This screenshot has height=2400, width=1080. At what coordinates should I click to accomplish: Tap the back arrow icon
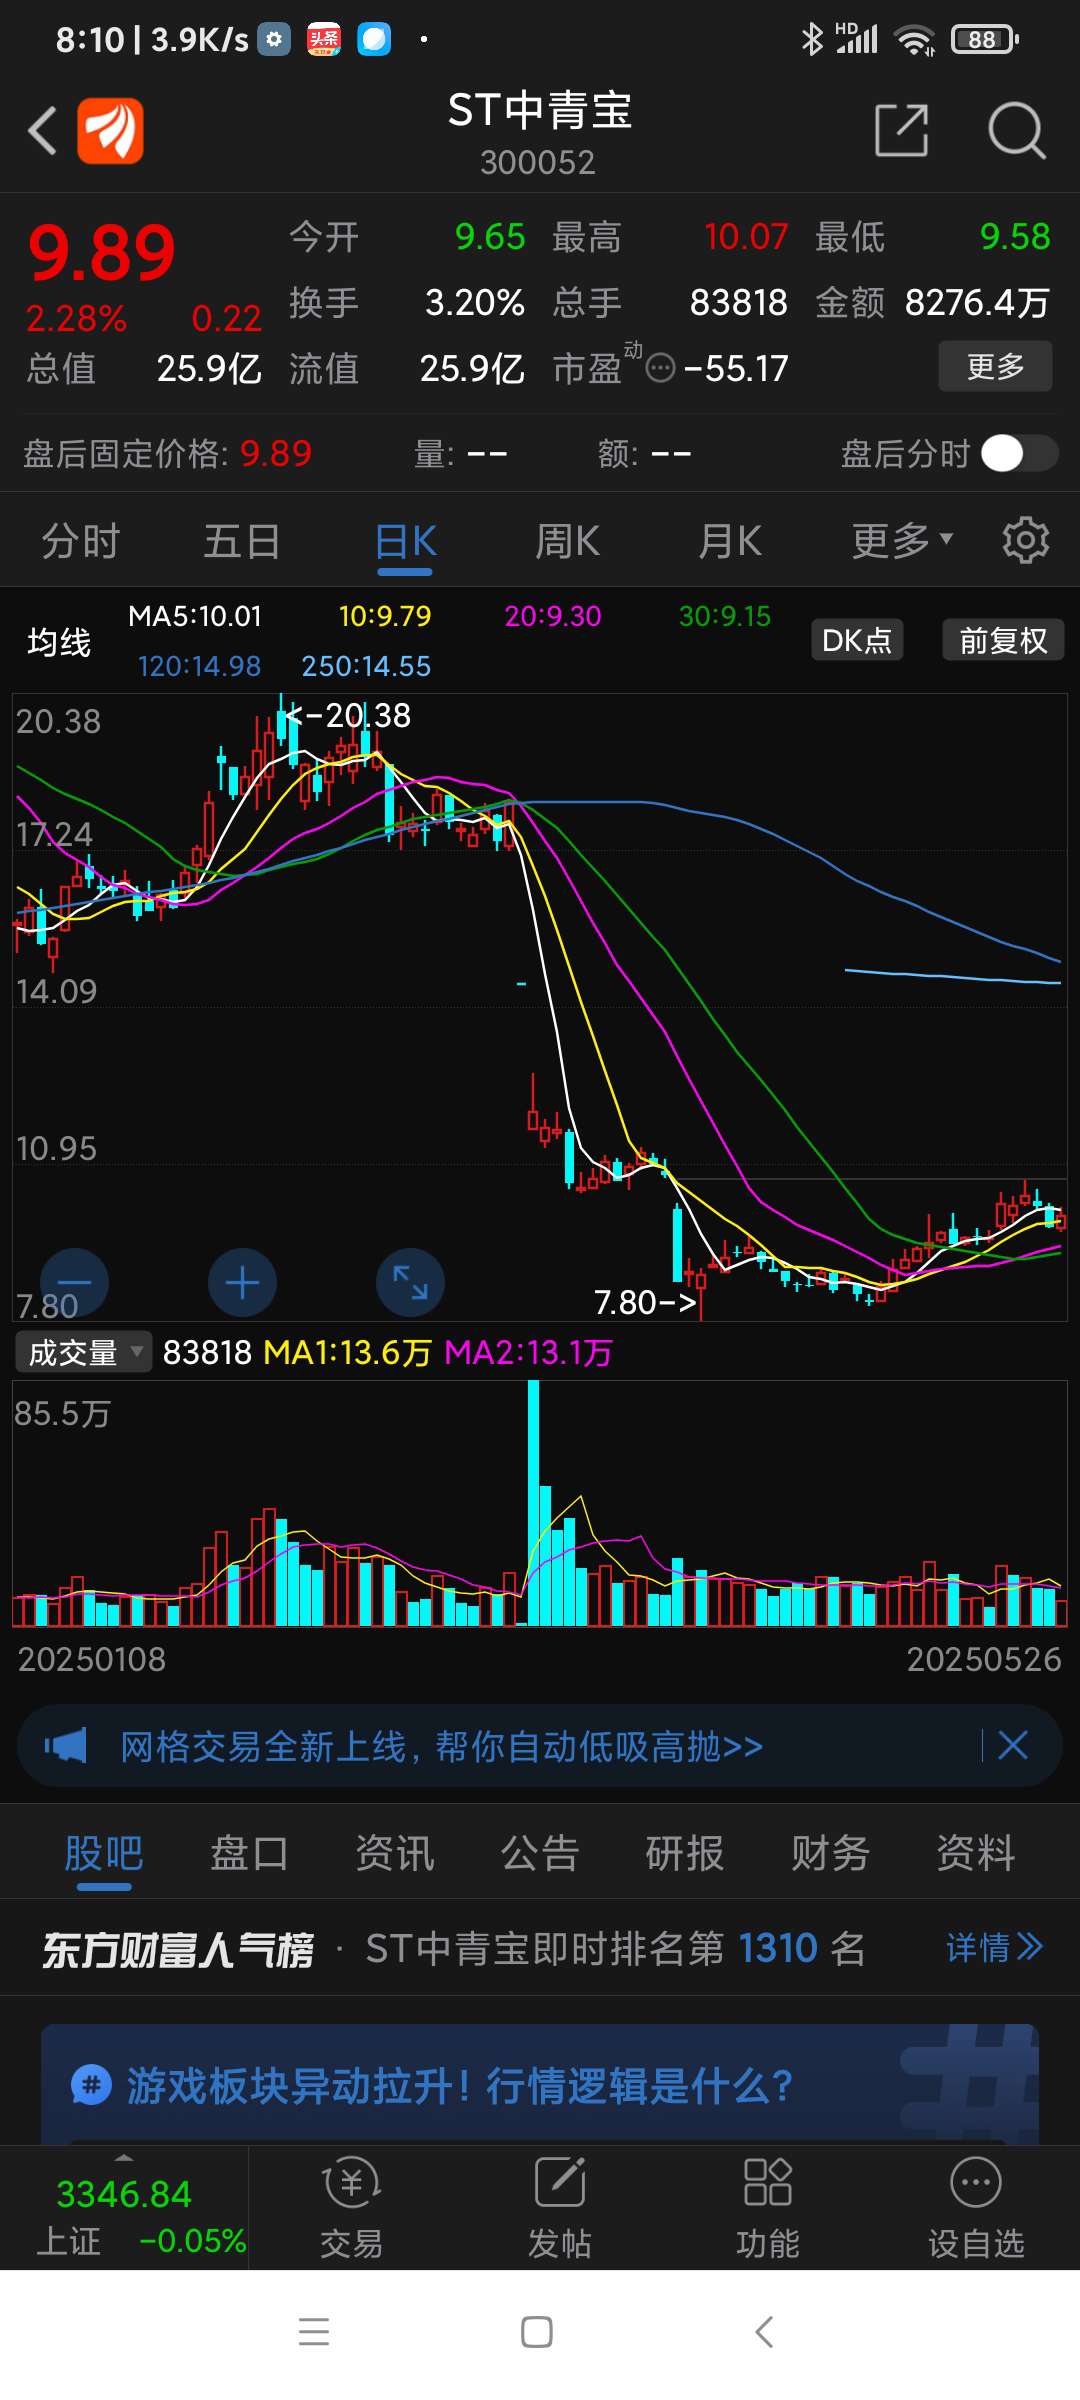(x=42, y=131)
